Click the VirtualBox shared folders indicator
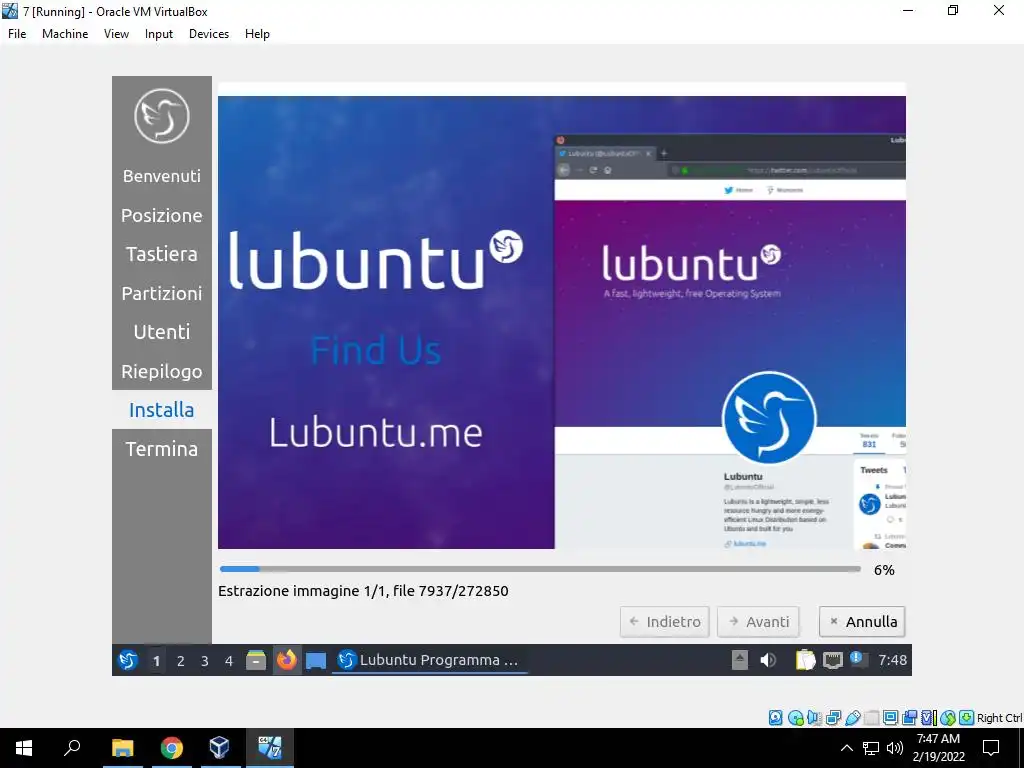1024x768 pixels. (871, 718)
